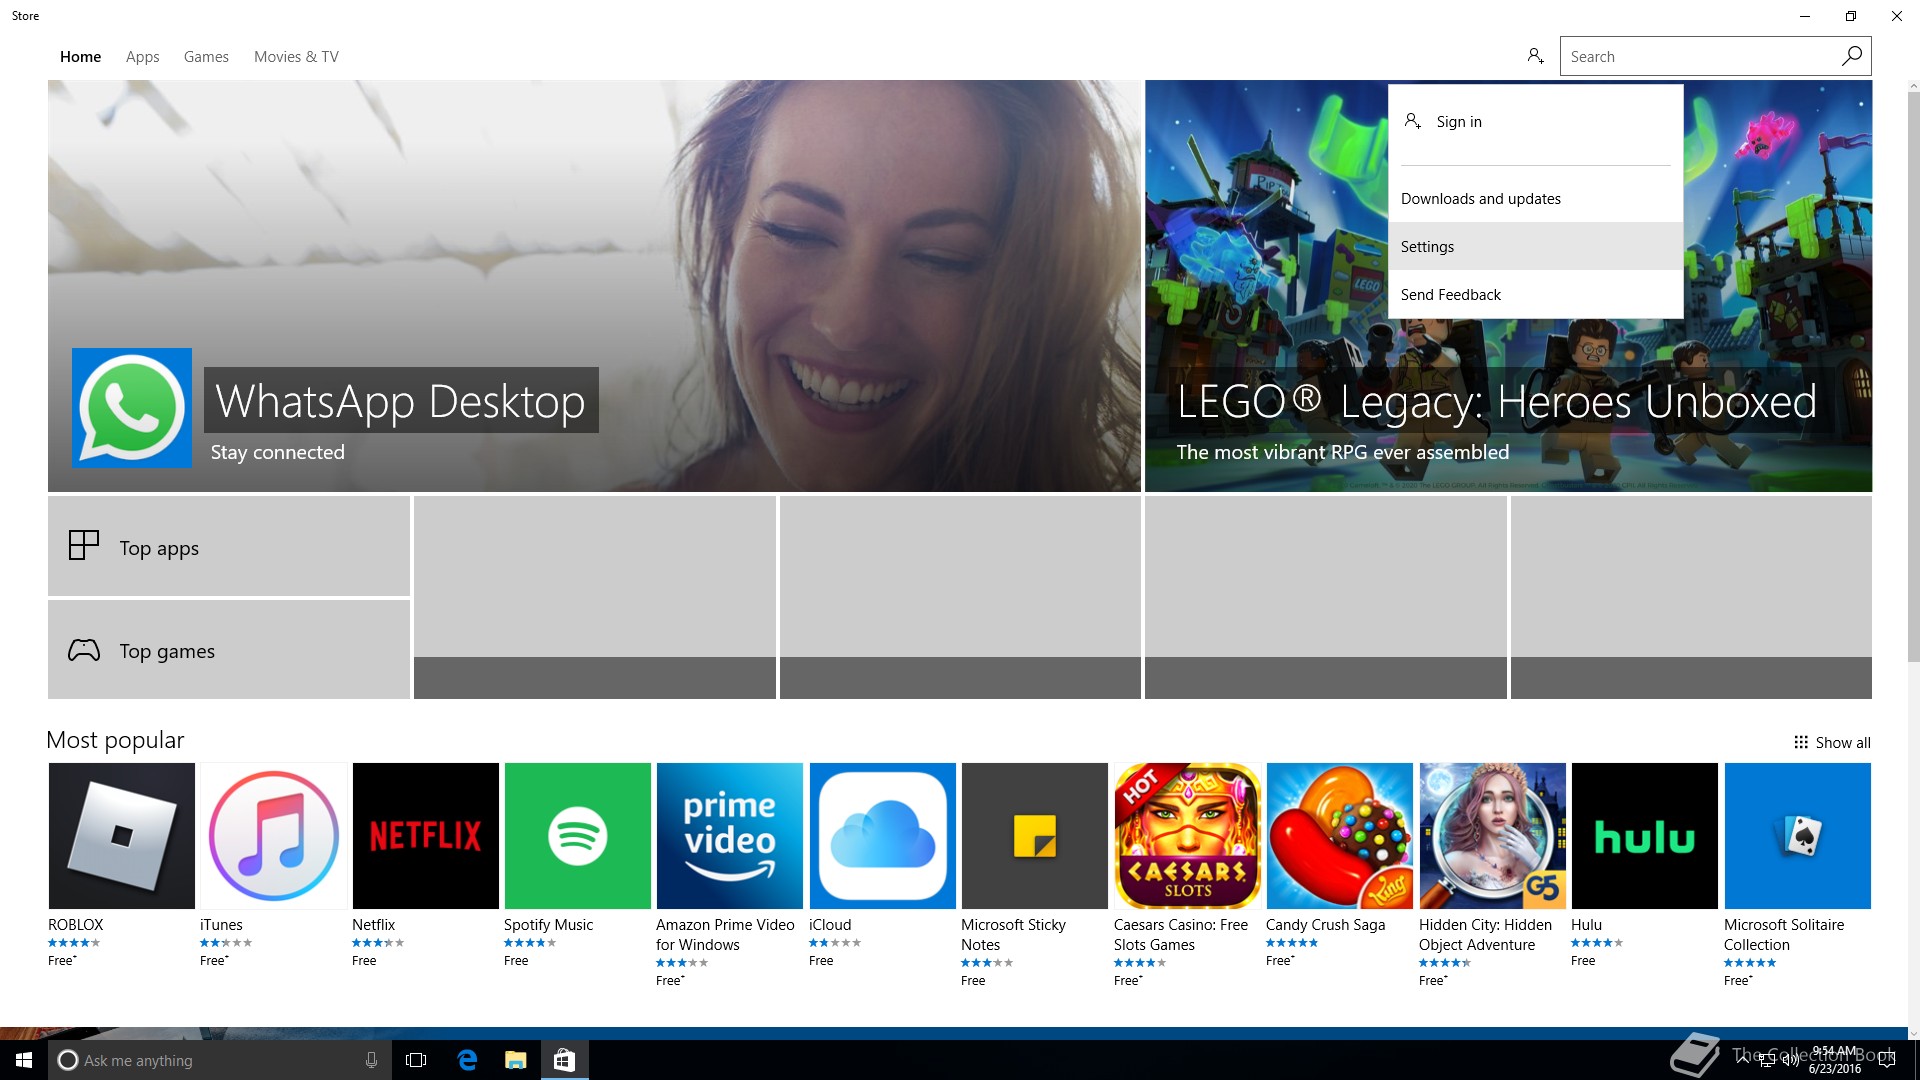Open the ROBLOX app tile
This screenshot has height=1080, width=1920.
[121, 836]
